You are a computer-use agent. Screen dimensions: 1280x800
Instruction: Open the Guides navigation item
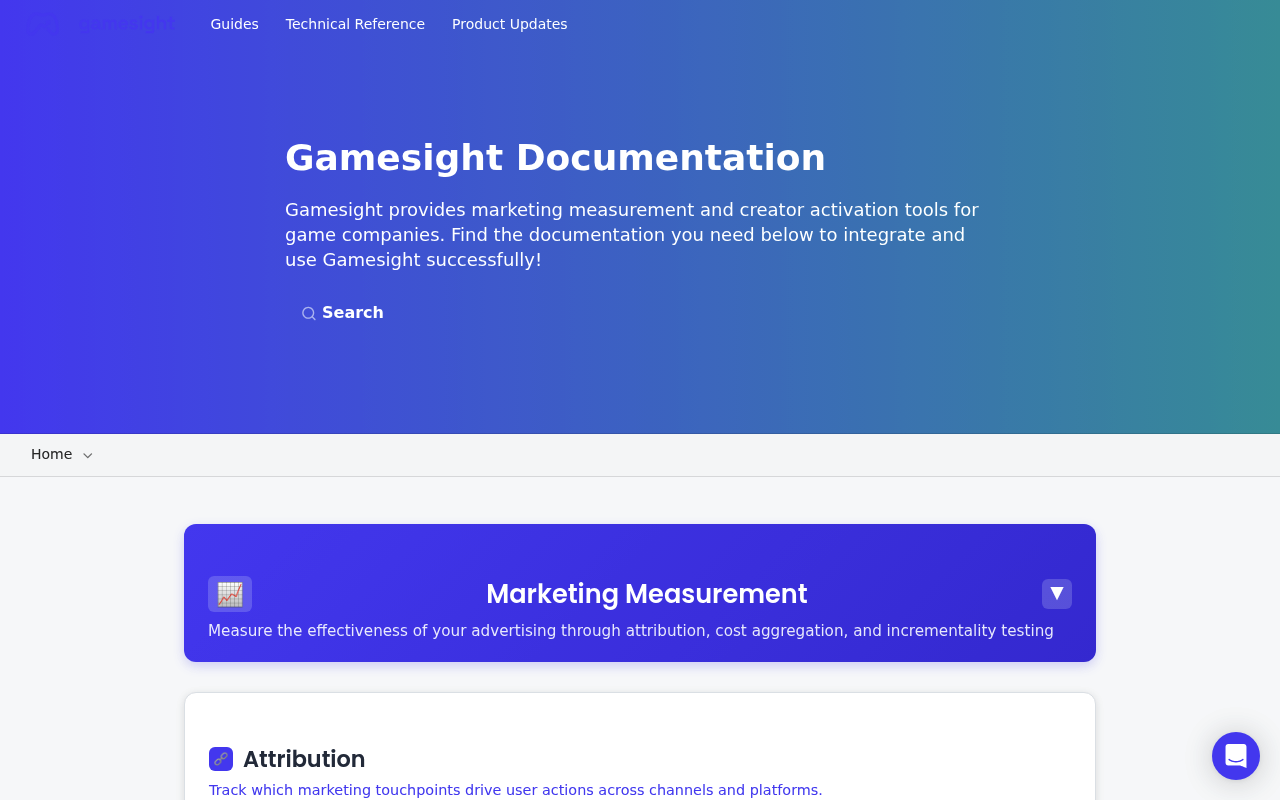point(234,24)
